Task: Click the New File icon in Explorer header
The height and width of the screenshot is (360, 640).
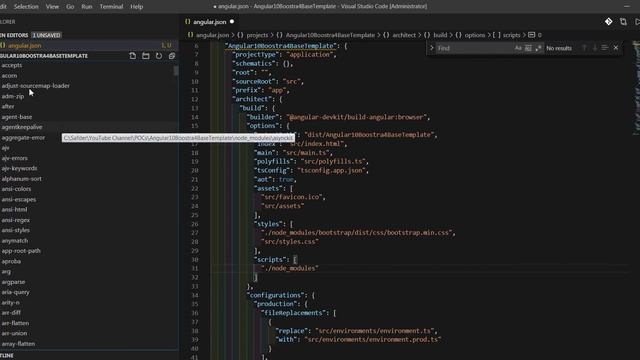Action: (133, 56)
